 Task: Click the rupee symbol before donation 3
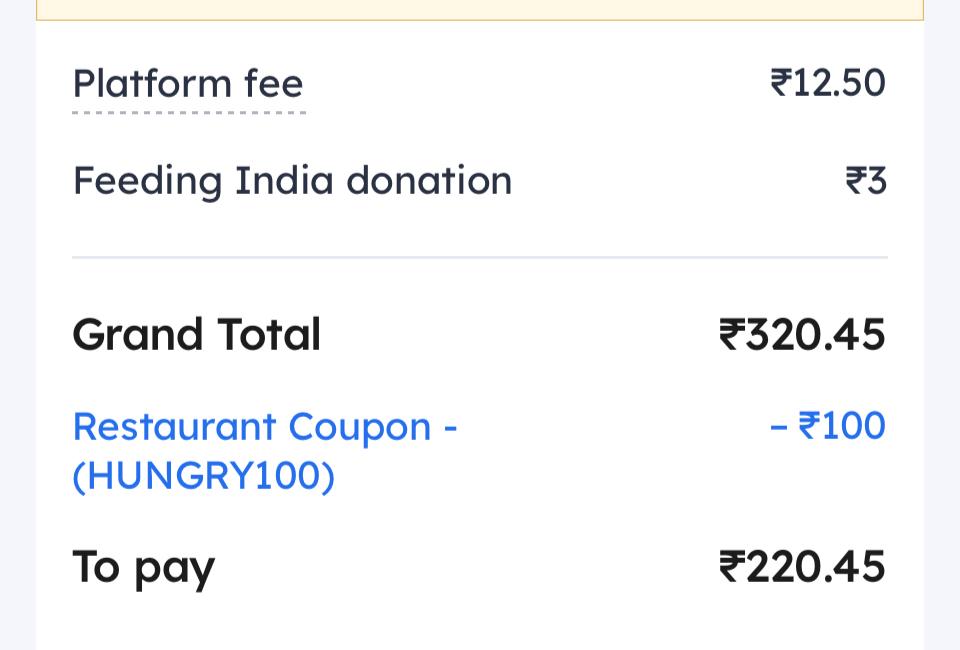[856, 181]
